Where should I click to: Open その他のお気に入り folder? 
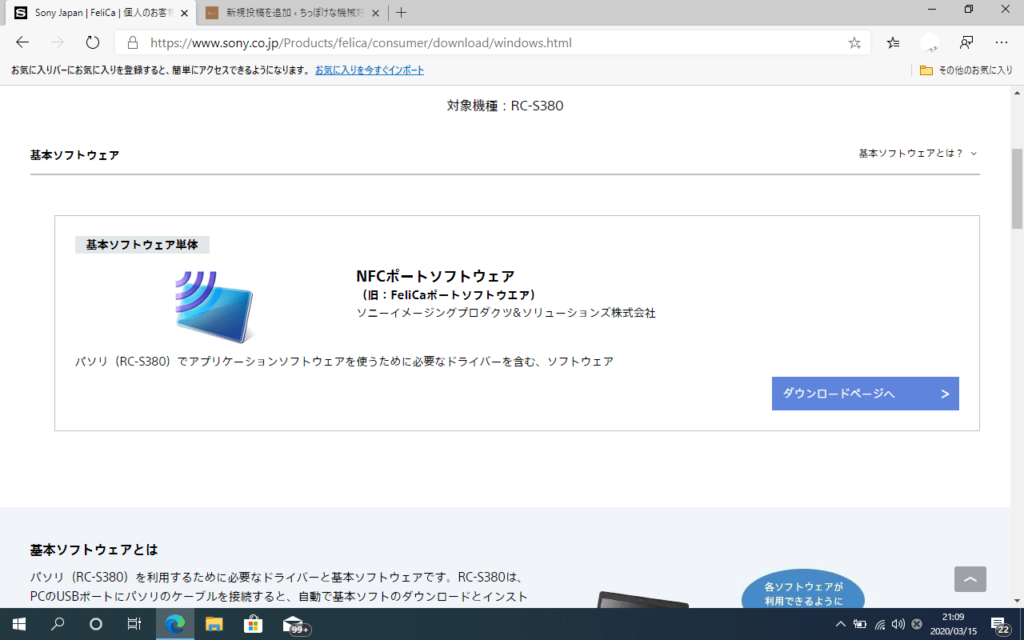click(967, 70)
